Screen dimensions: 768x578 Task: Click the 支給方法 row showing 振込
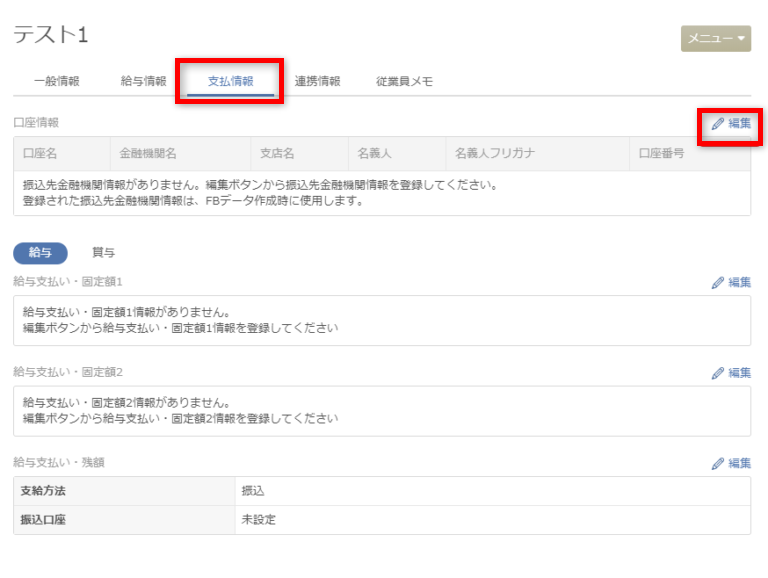click(382, 491)
